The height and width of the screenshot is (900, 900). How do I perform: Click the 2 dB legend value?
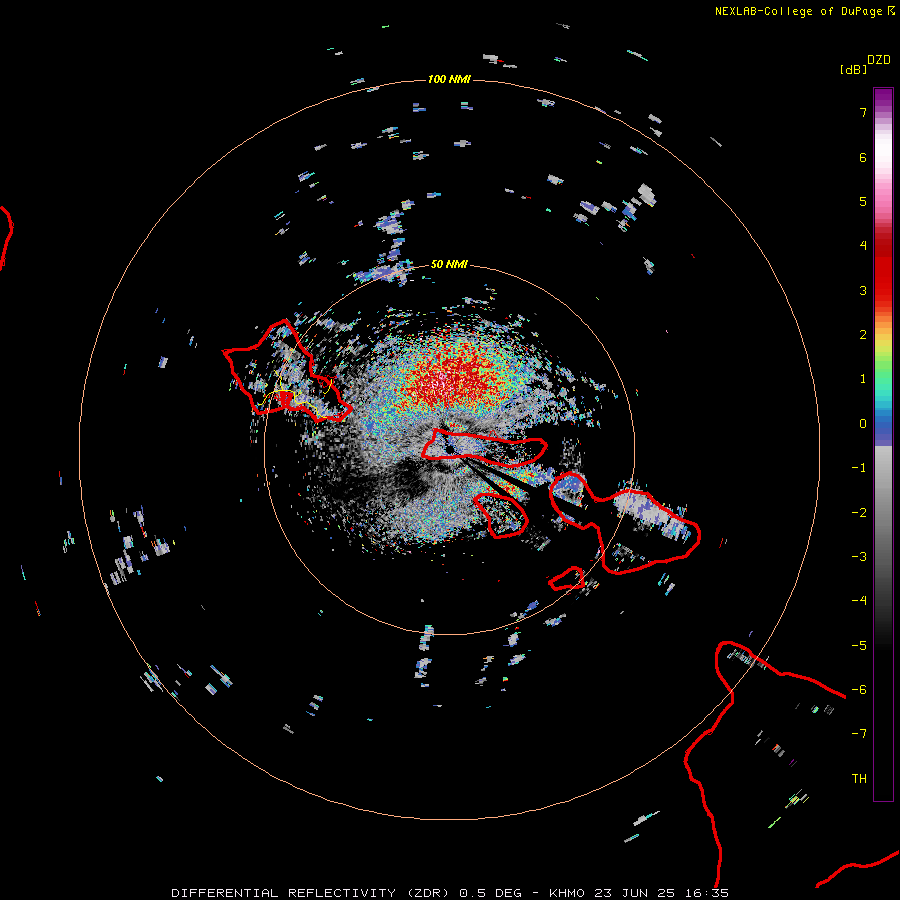coord(863,335)
